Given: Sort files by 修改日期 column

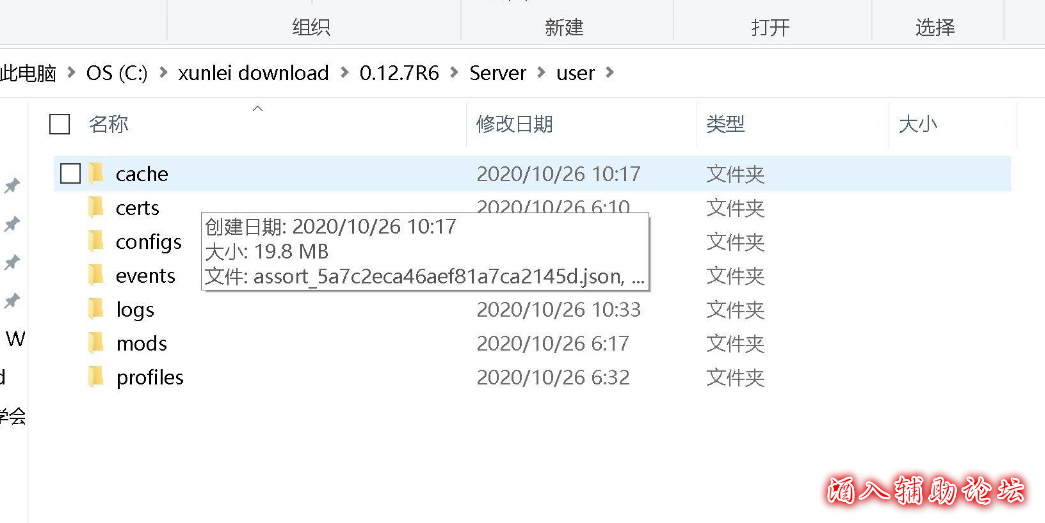Looking at the screenshot, I should point(514,124).
